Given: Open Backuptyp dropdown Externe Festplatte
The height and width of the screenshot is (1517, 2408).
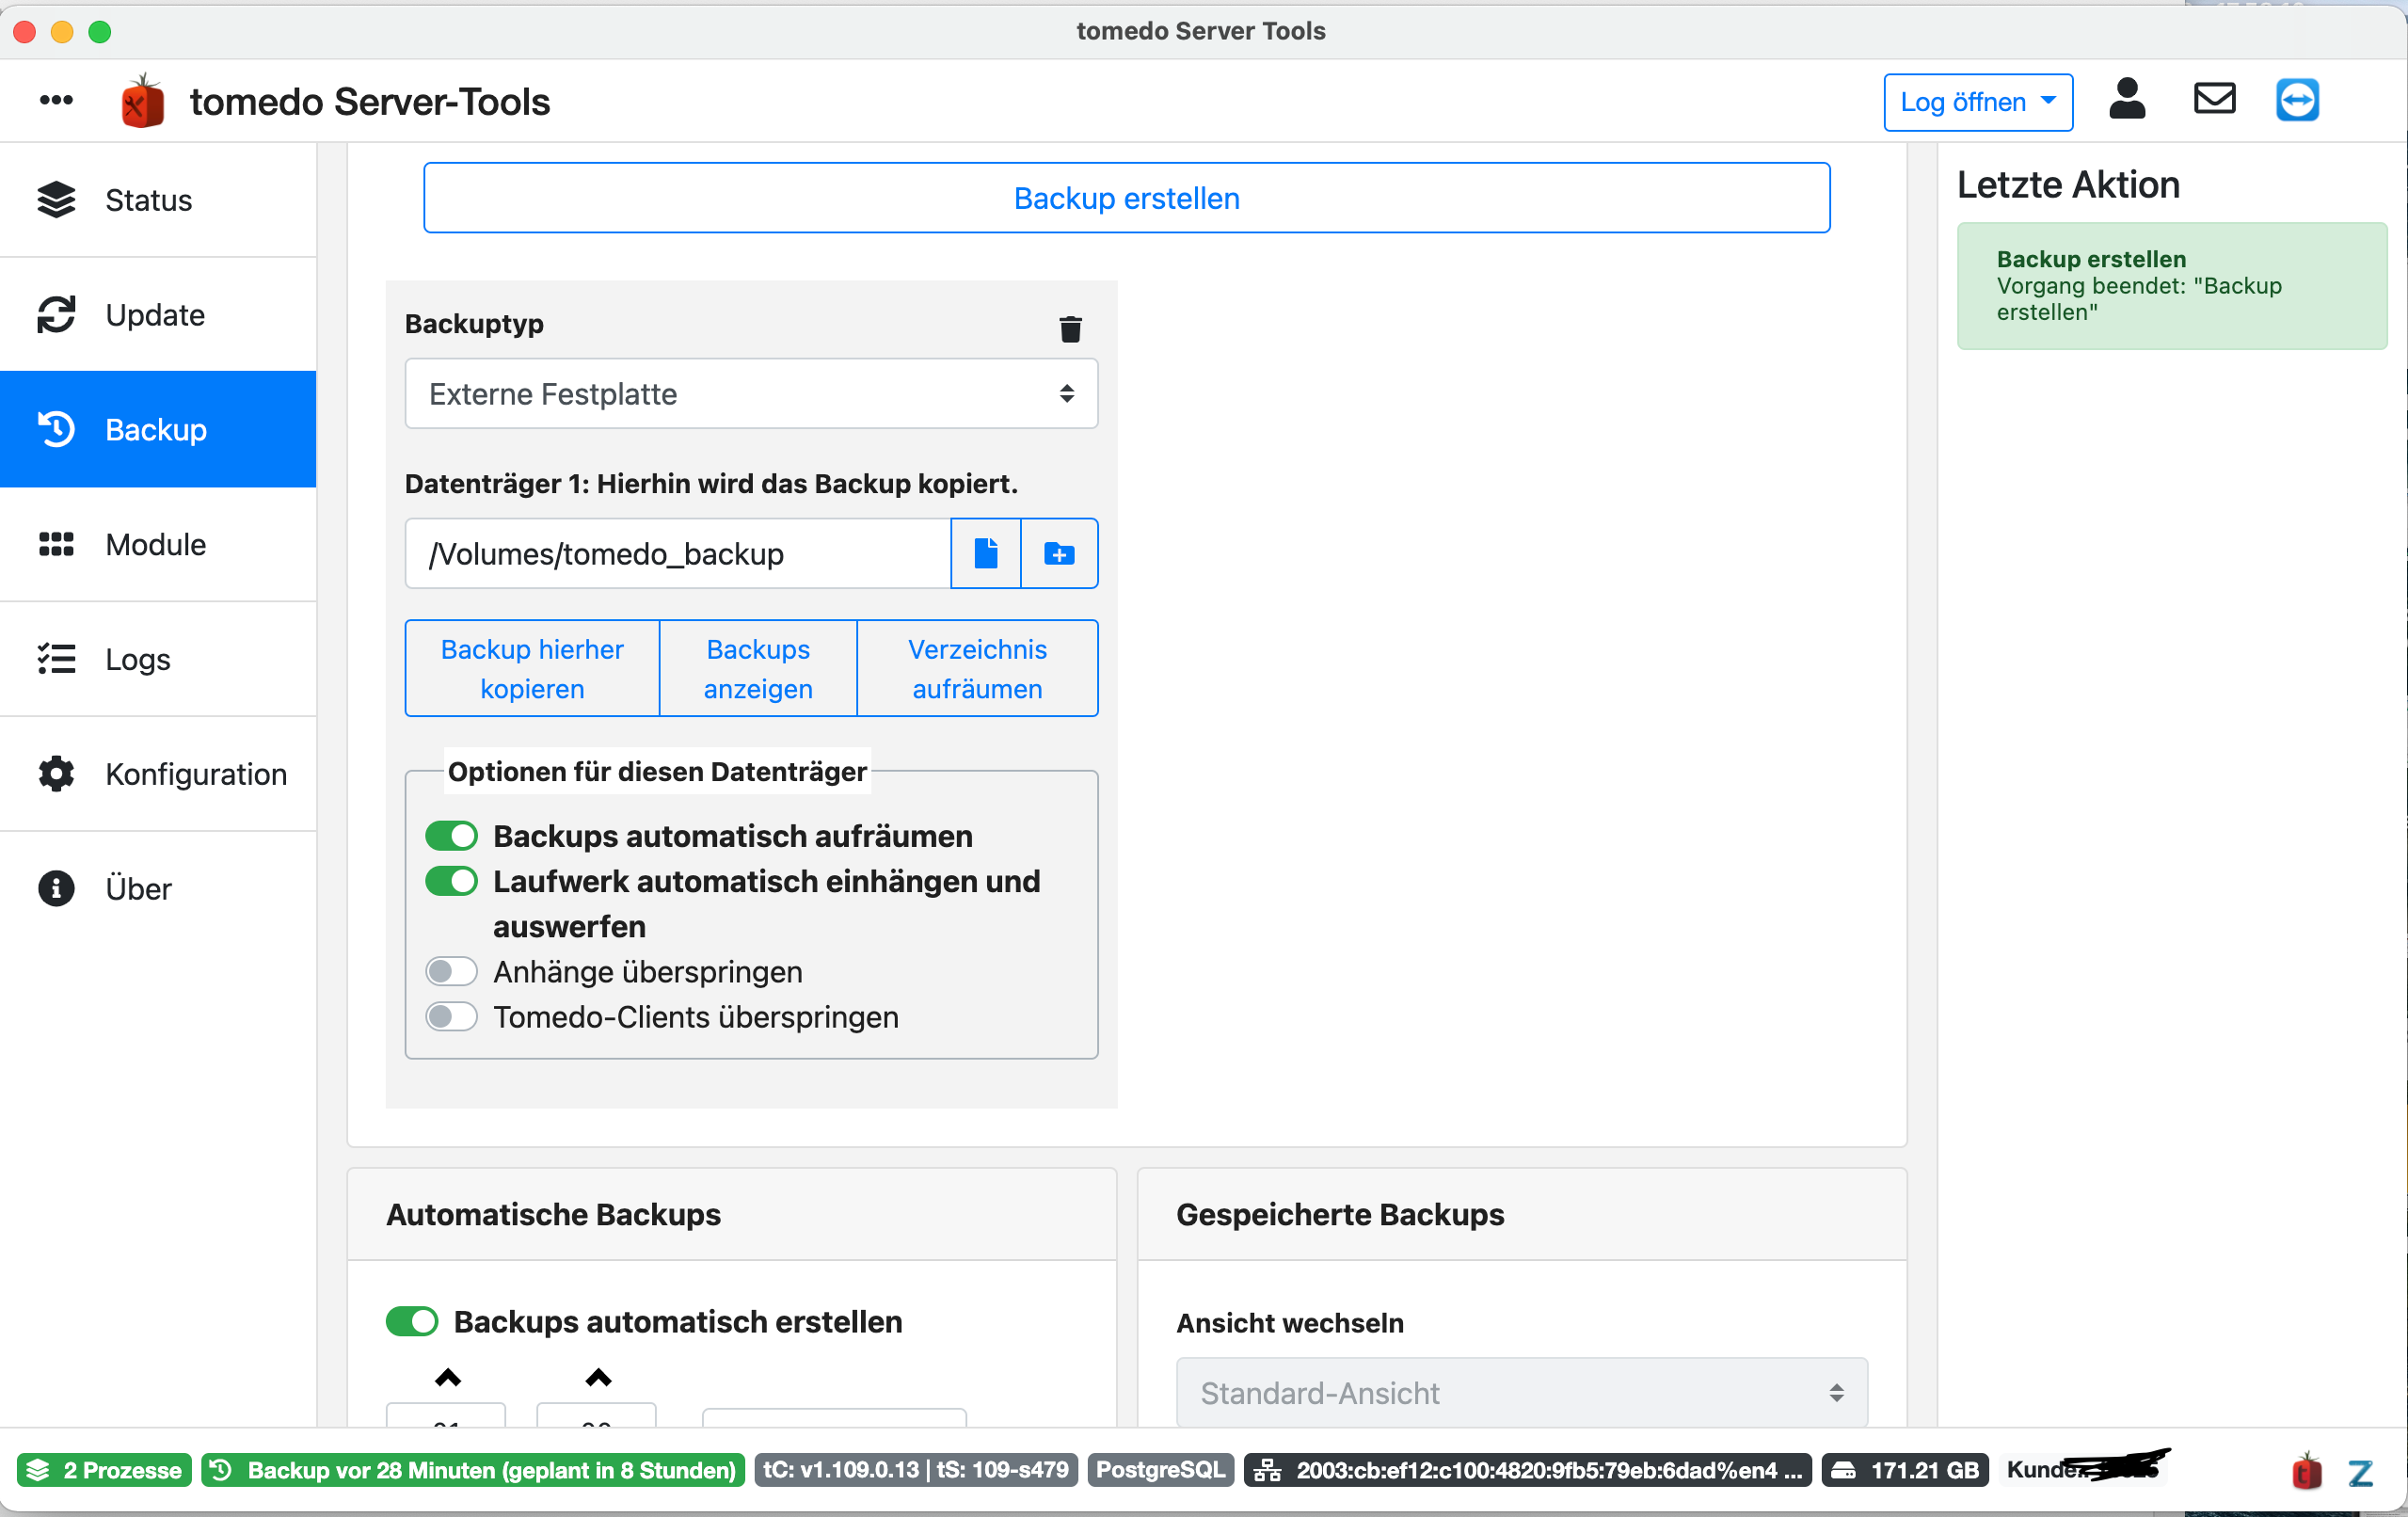Looking at the screenshot, I should pyautogui.click(x=751, y=394).
